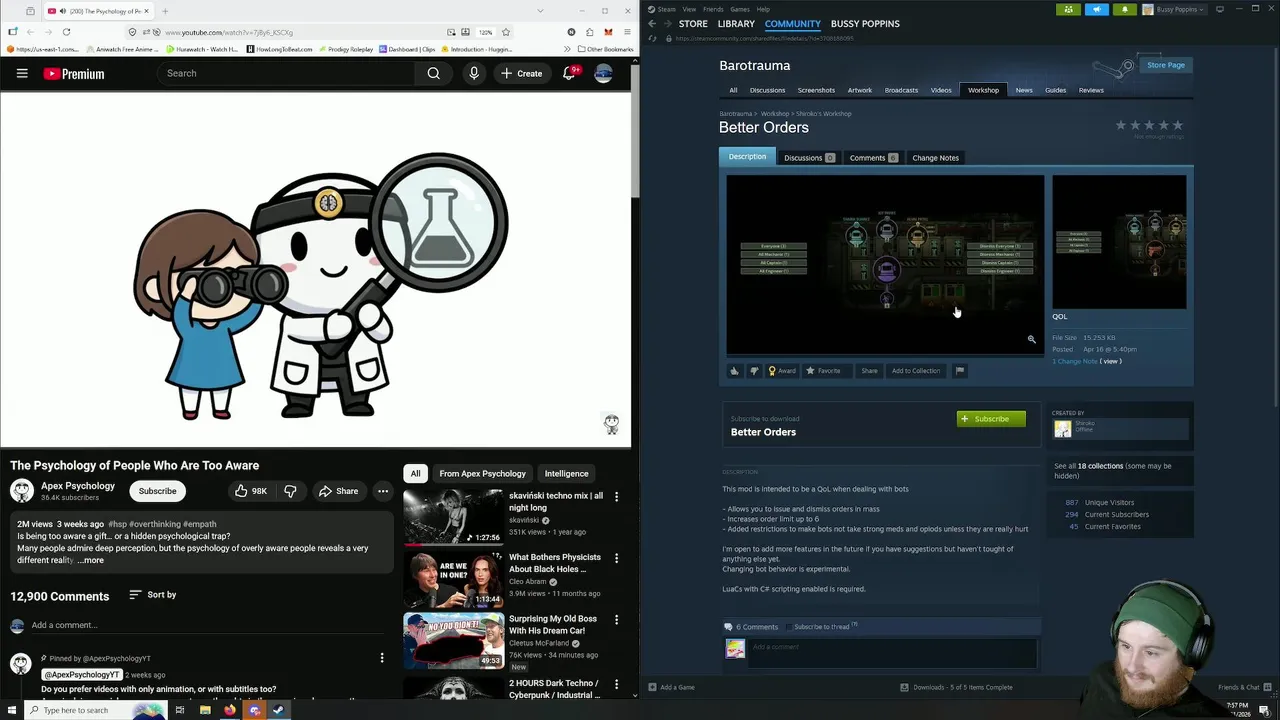Click the Add a comment field on YouTube
Image resolution: width=1280 pixels, height=720 pixels.
pos(206,625)
